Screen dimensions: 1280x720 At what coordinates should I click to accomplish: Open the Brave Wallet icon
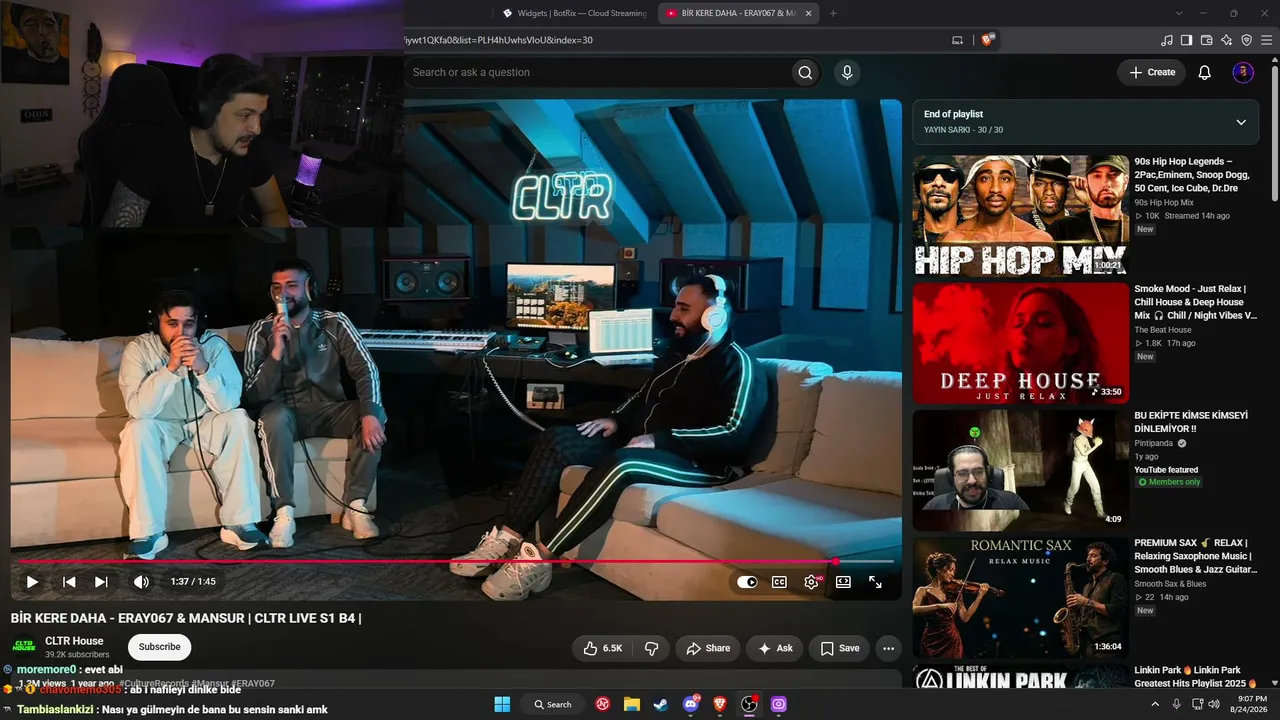point(1206,40)
